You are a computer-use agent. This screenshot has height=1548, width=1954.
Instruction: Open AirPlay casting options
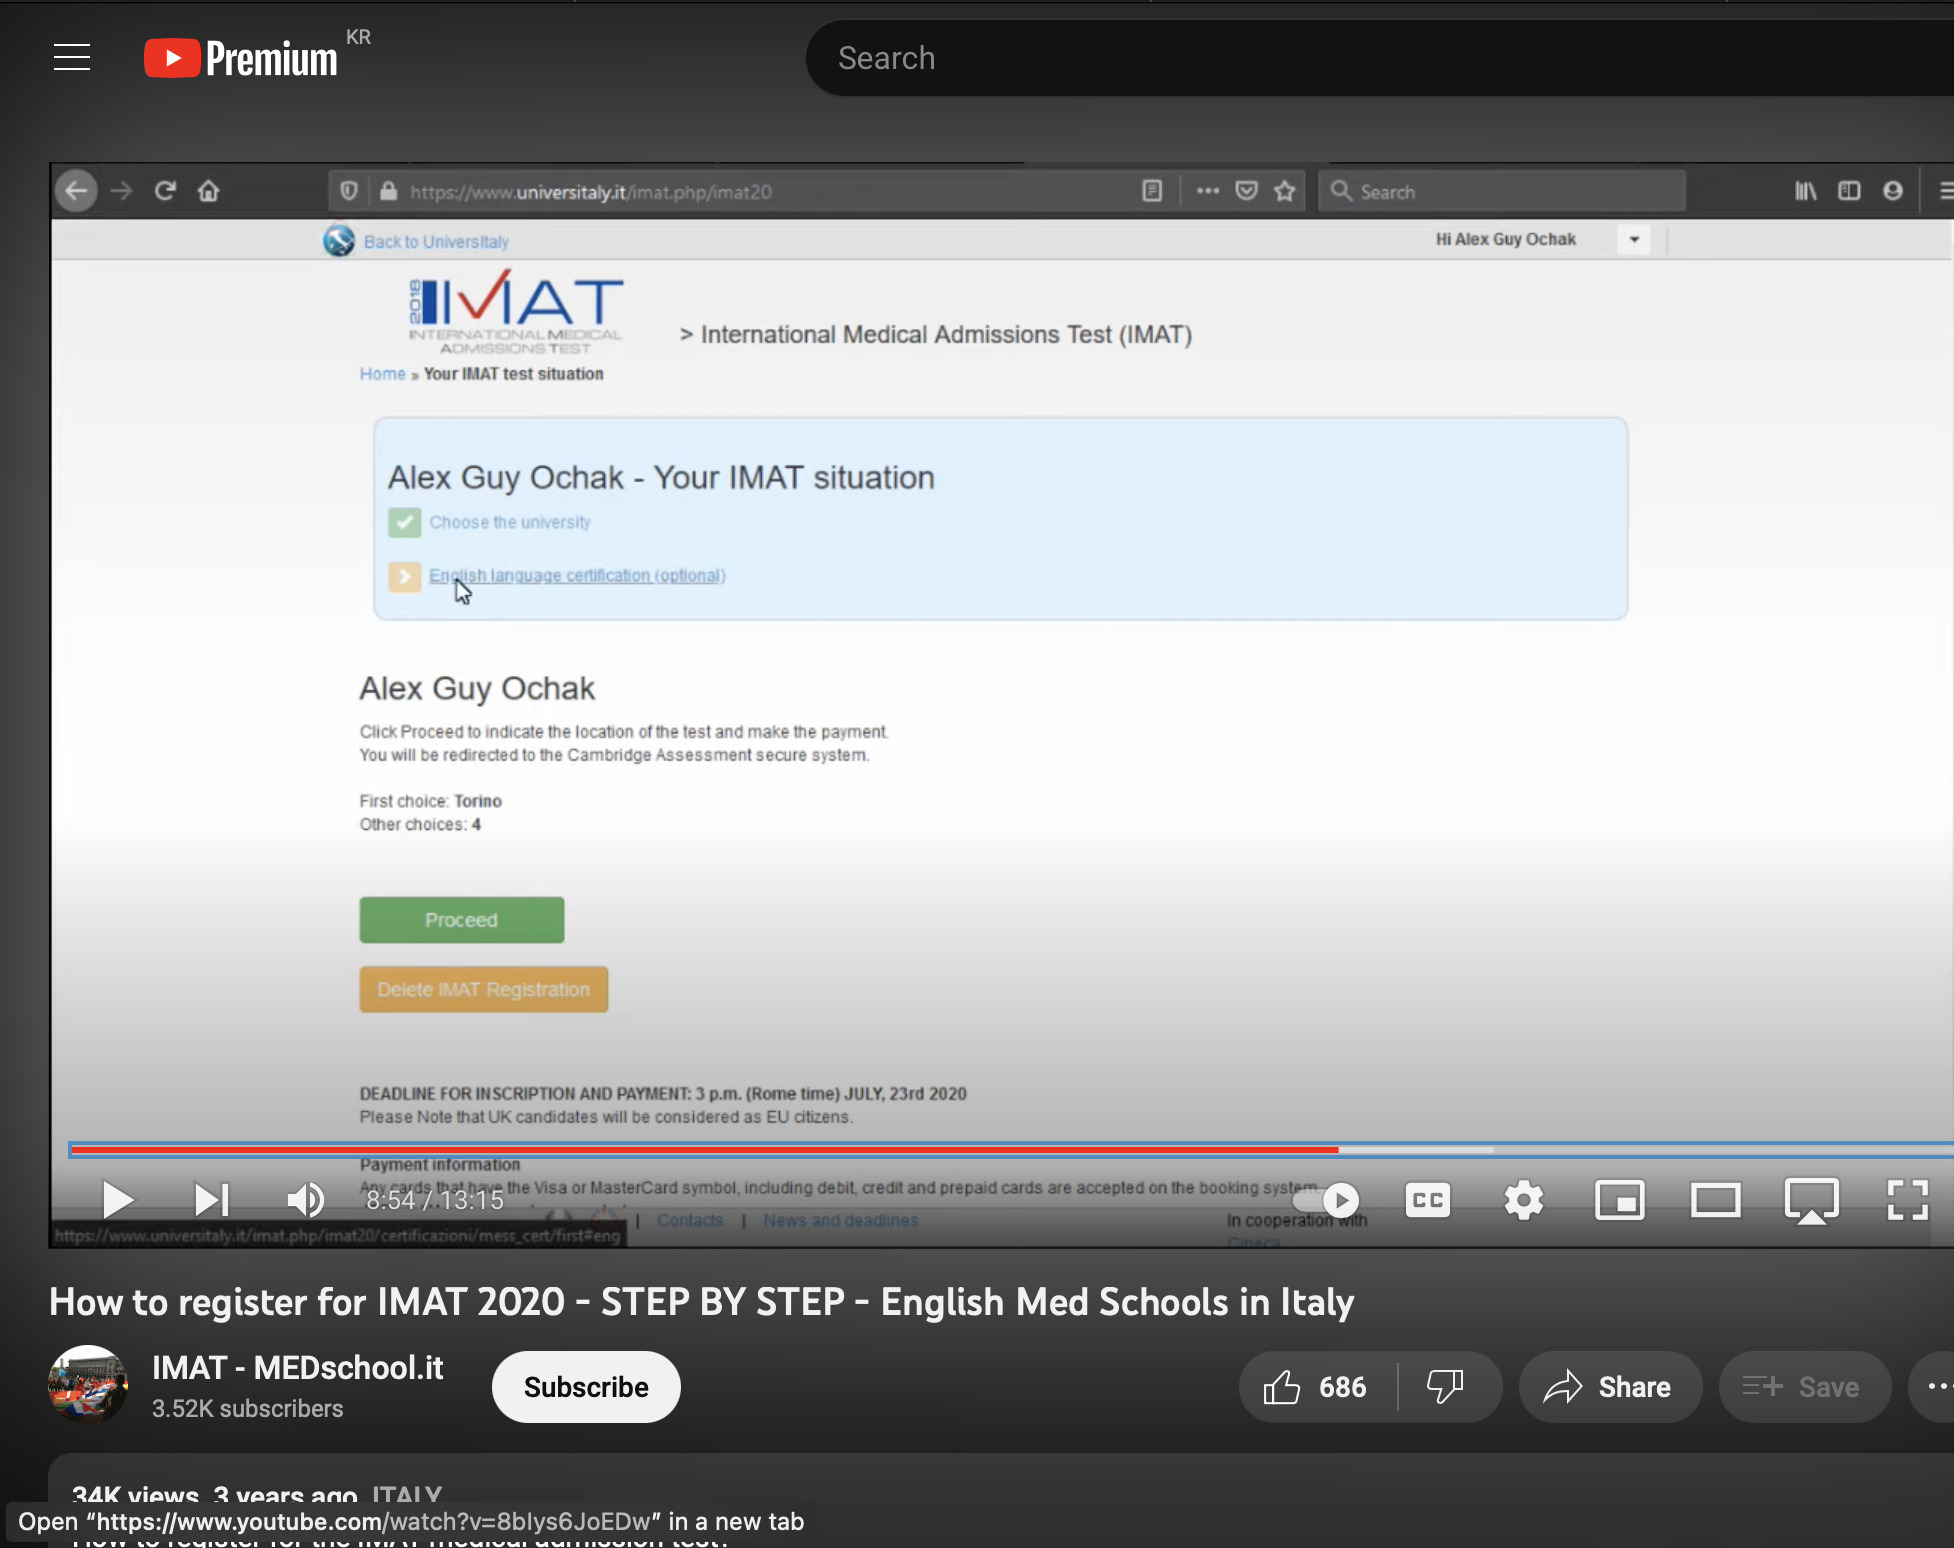(1811, 1201)
